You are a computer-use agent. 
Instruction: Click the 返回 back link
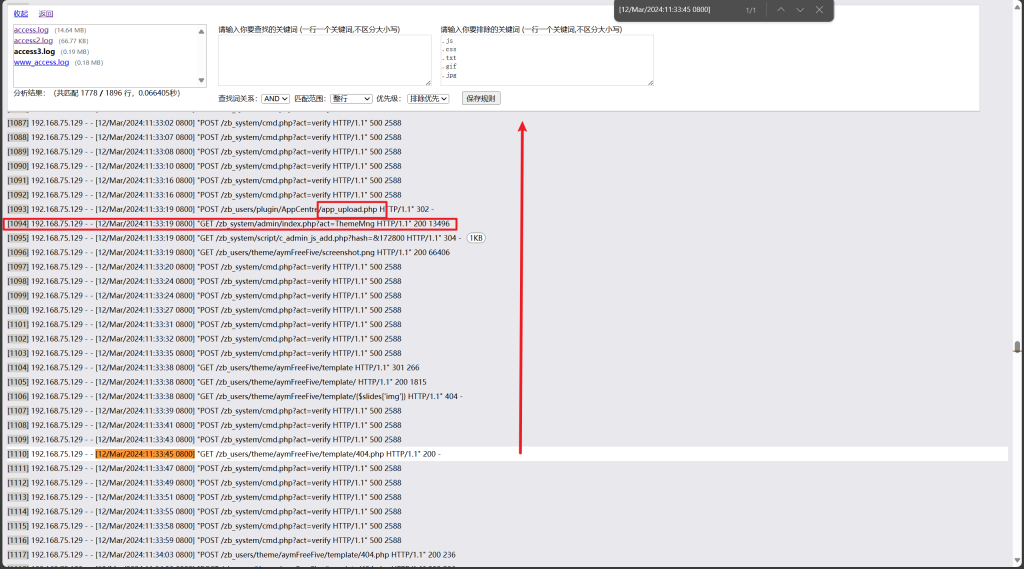(x=46, y=14)
